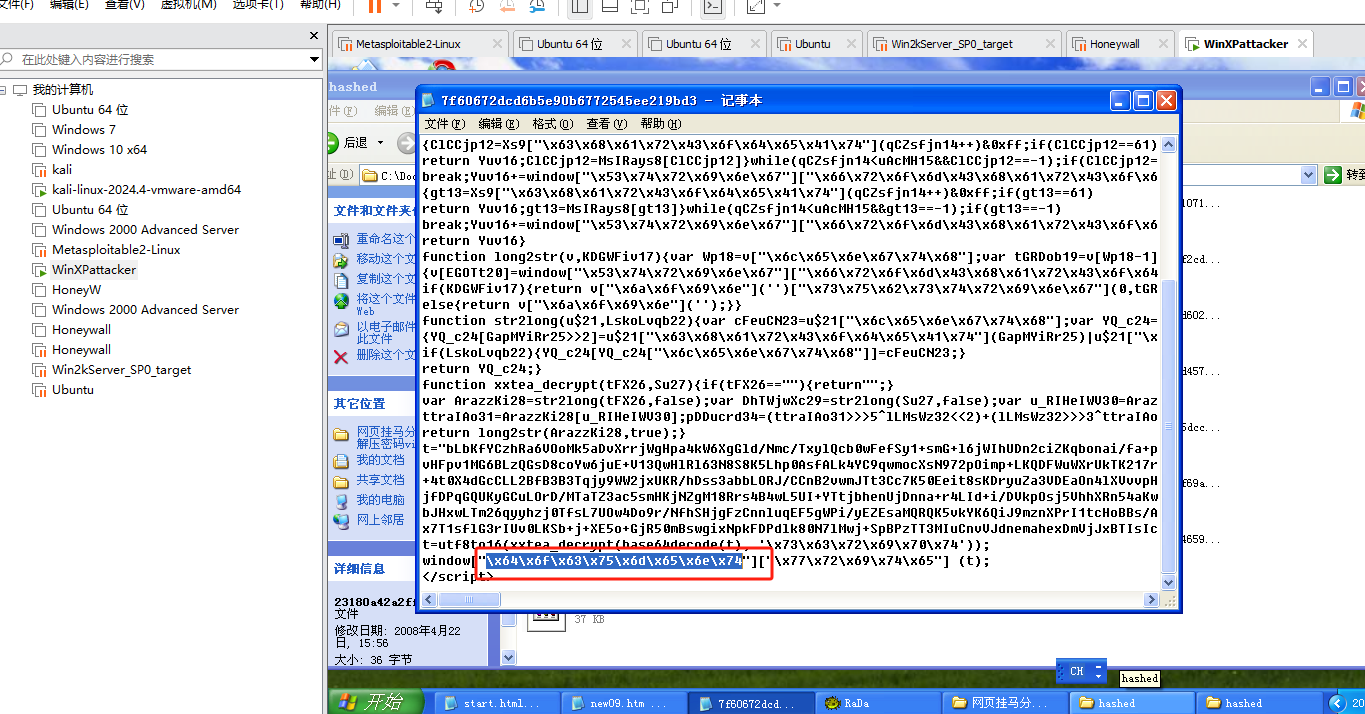
Task: Toggle the thumbnail bar view icon
Action: (x=609, y=6)
